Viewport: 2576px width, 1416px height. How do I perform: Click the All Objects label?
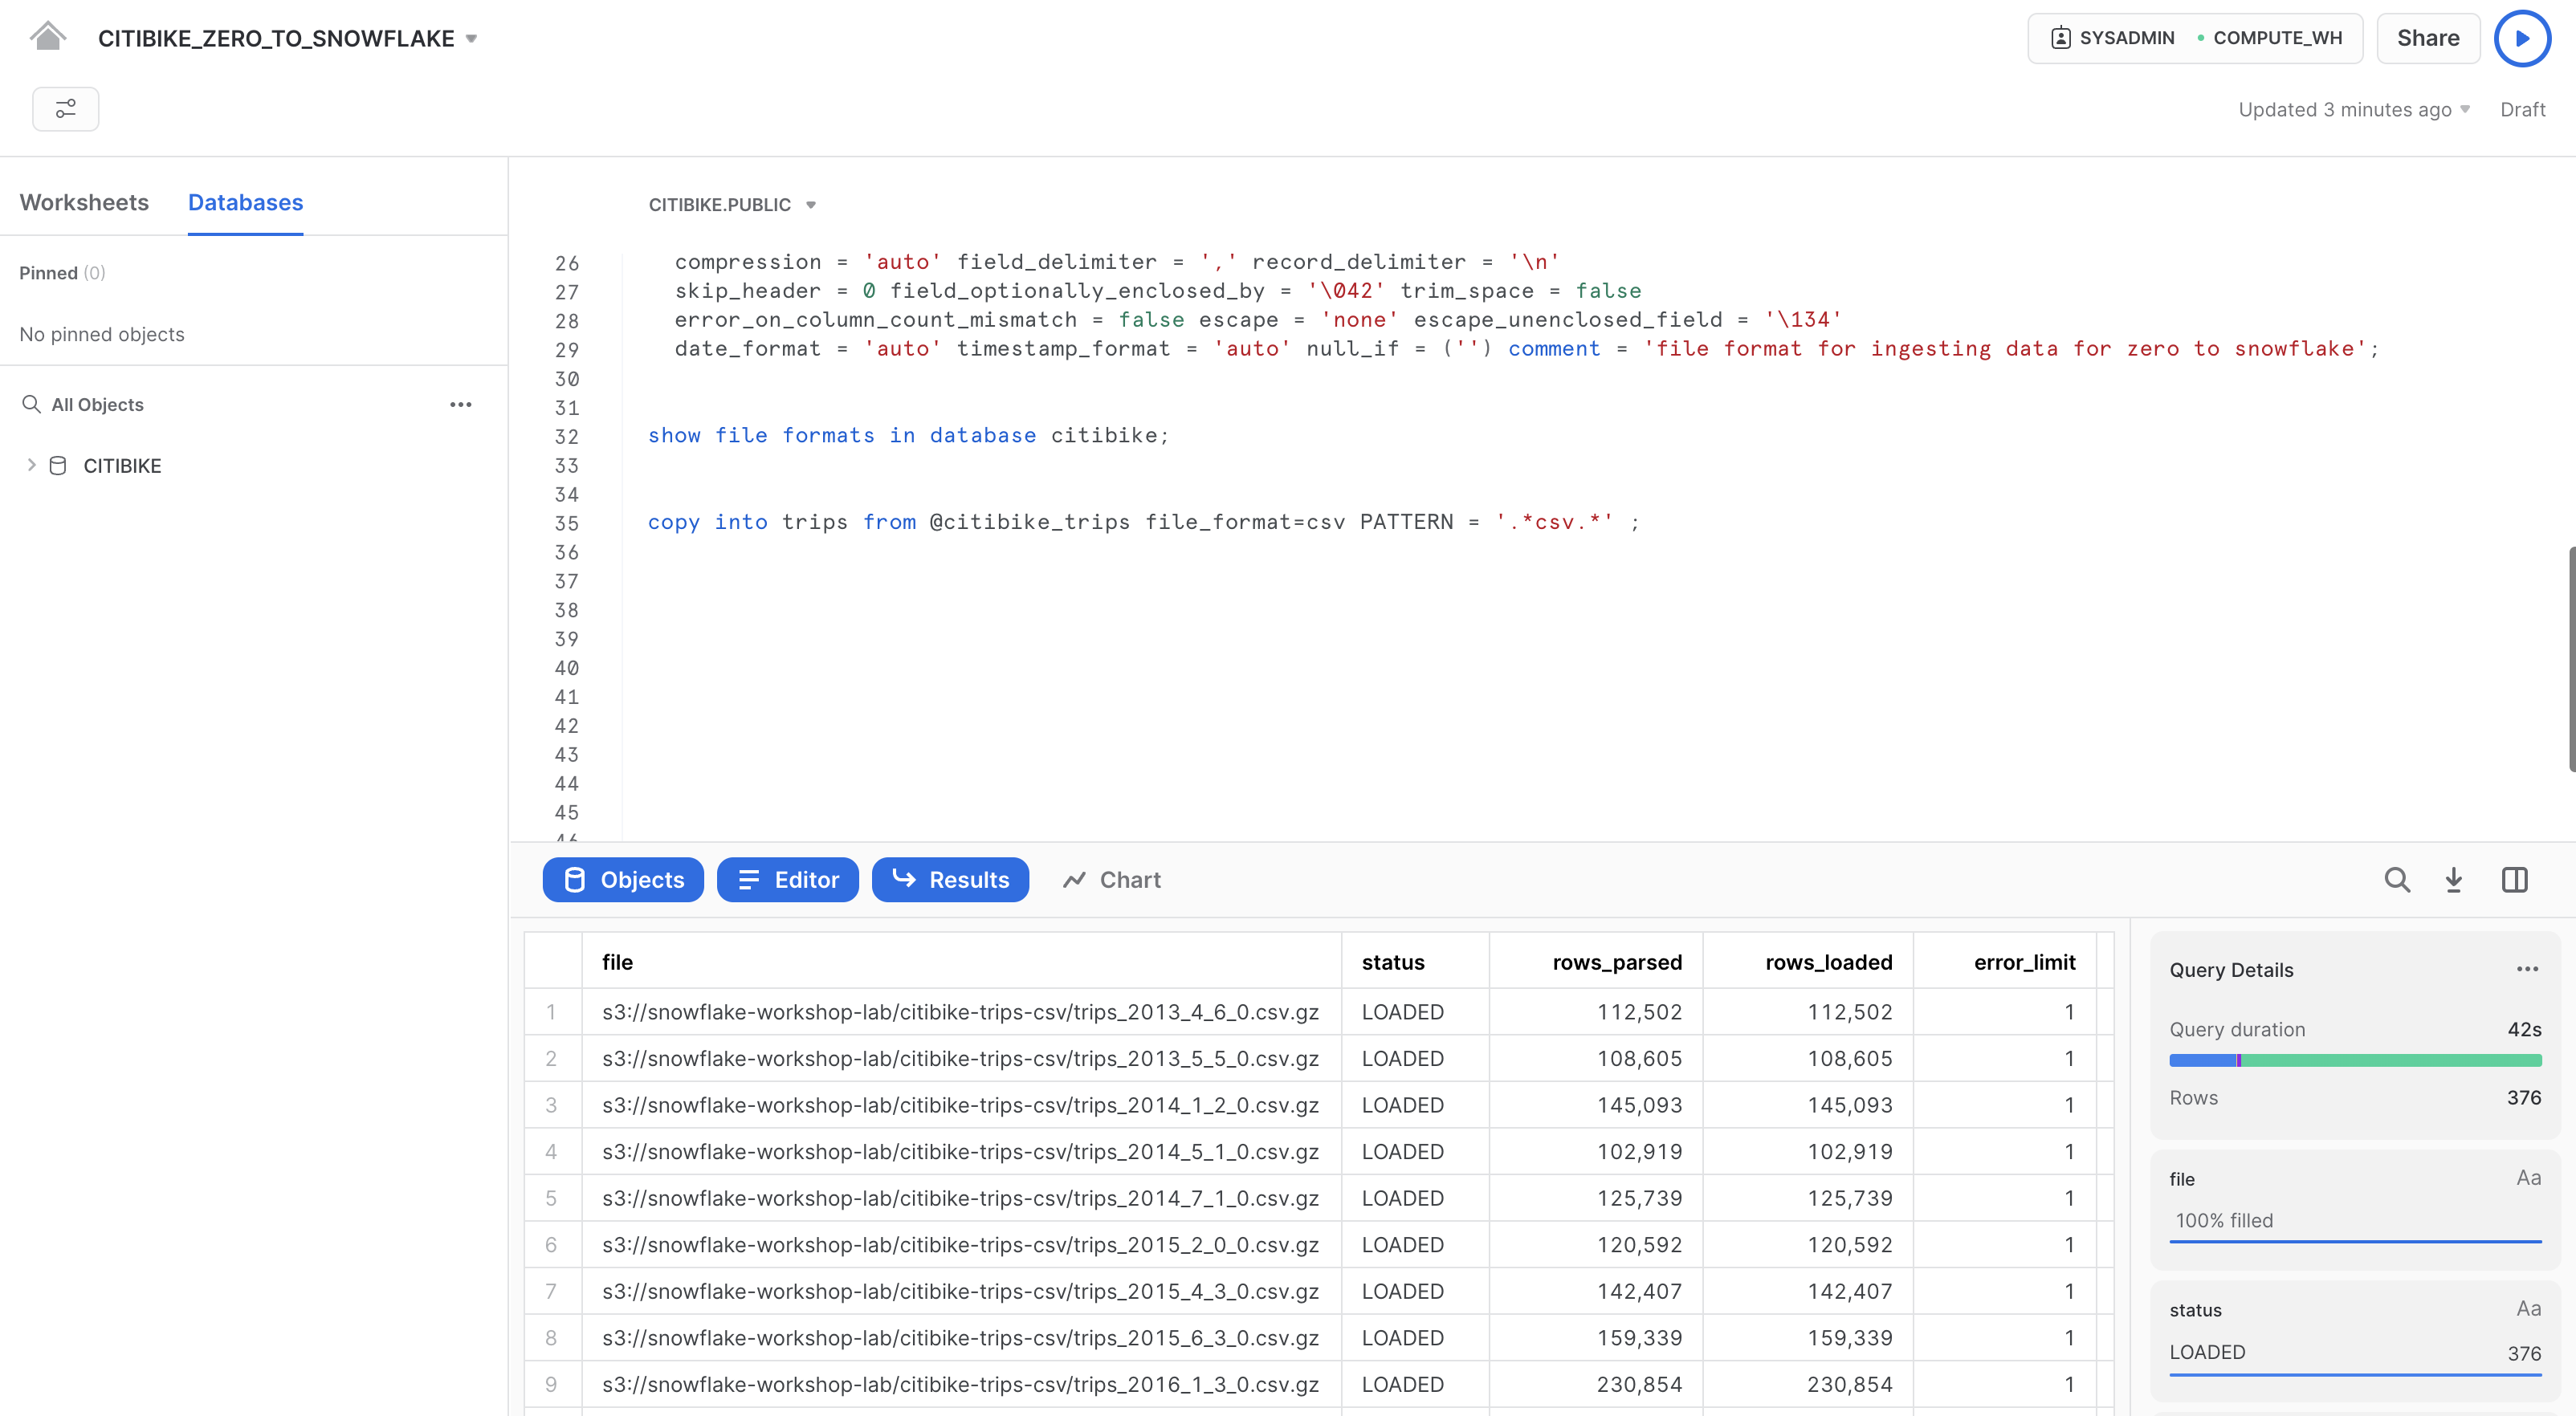tap(97, 405)
